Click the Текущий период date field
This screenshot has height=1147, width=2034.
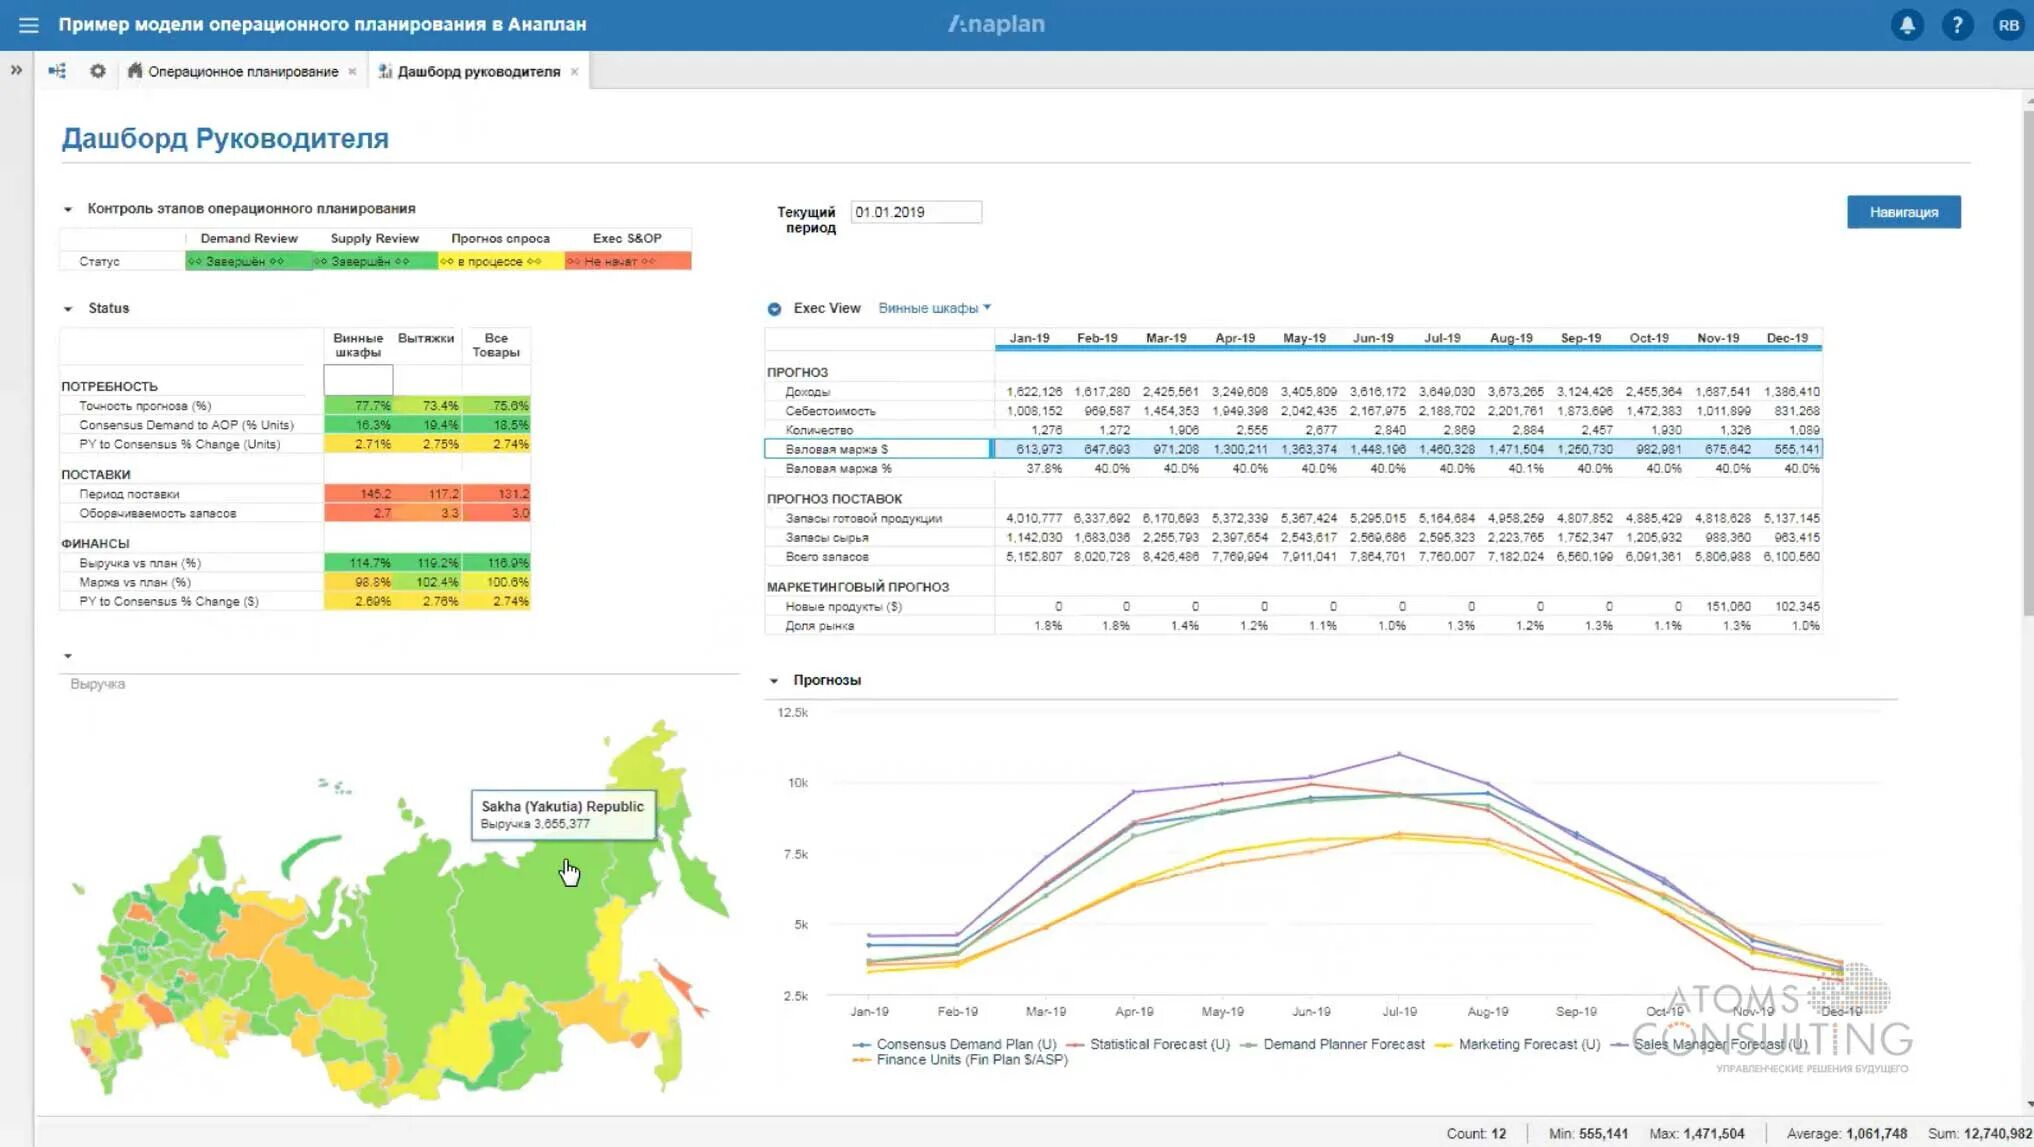pos(915,212)
